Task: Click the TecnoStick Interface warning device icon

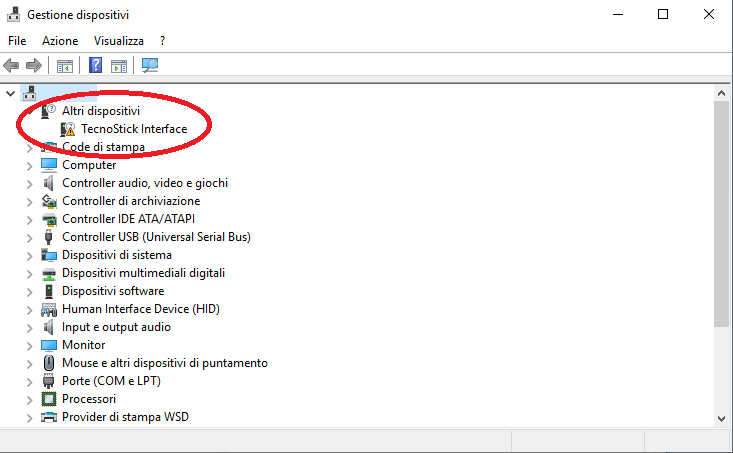Action: (x=68, y=129)
